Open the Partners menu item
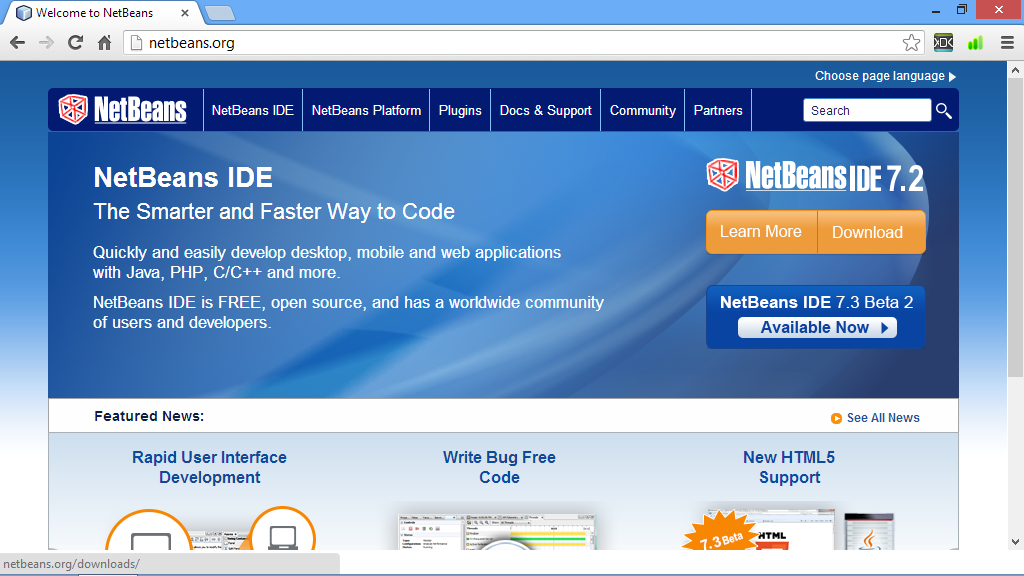1024x576 pixels. (718, 110)
